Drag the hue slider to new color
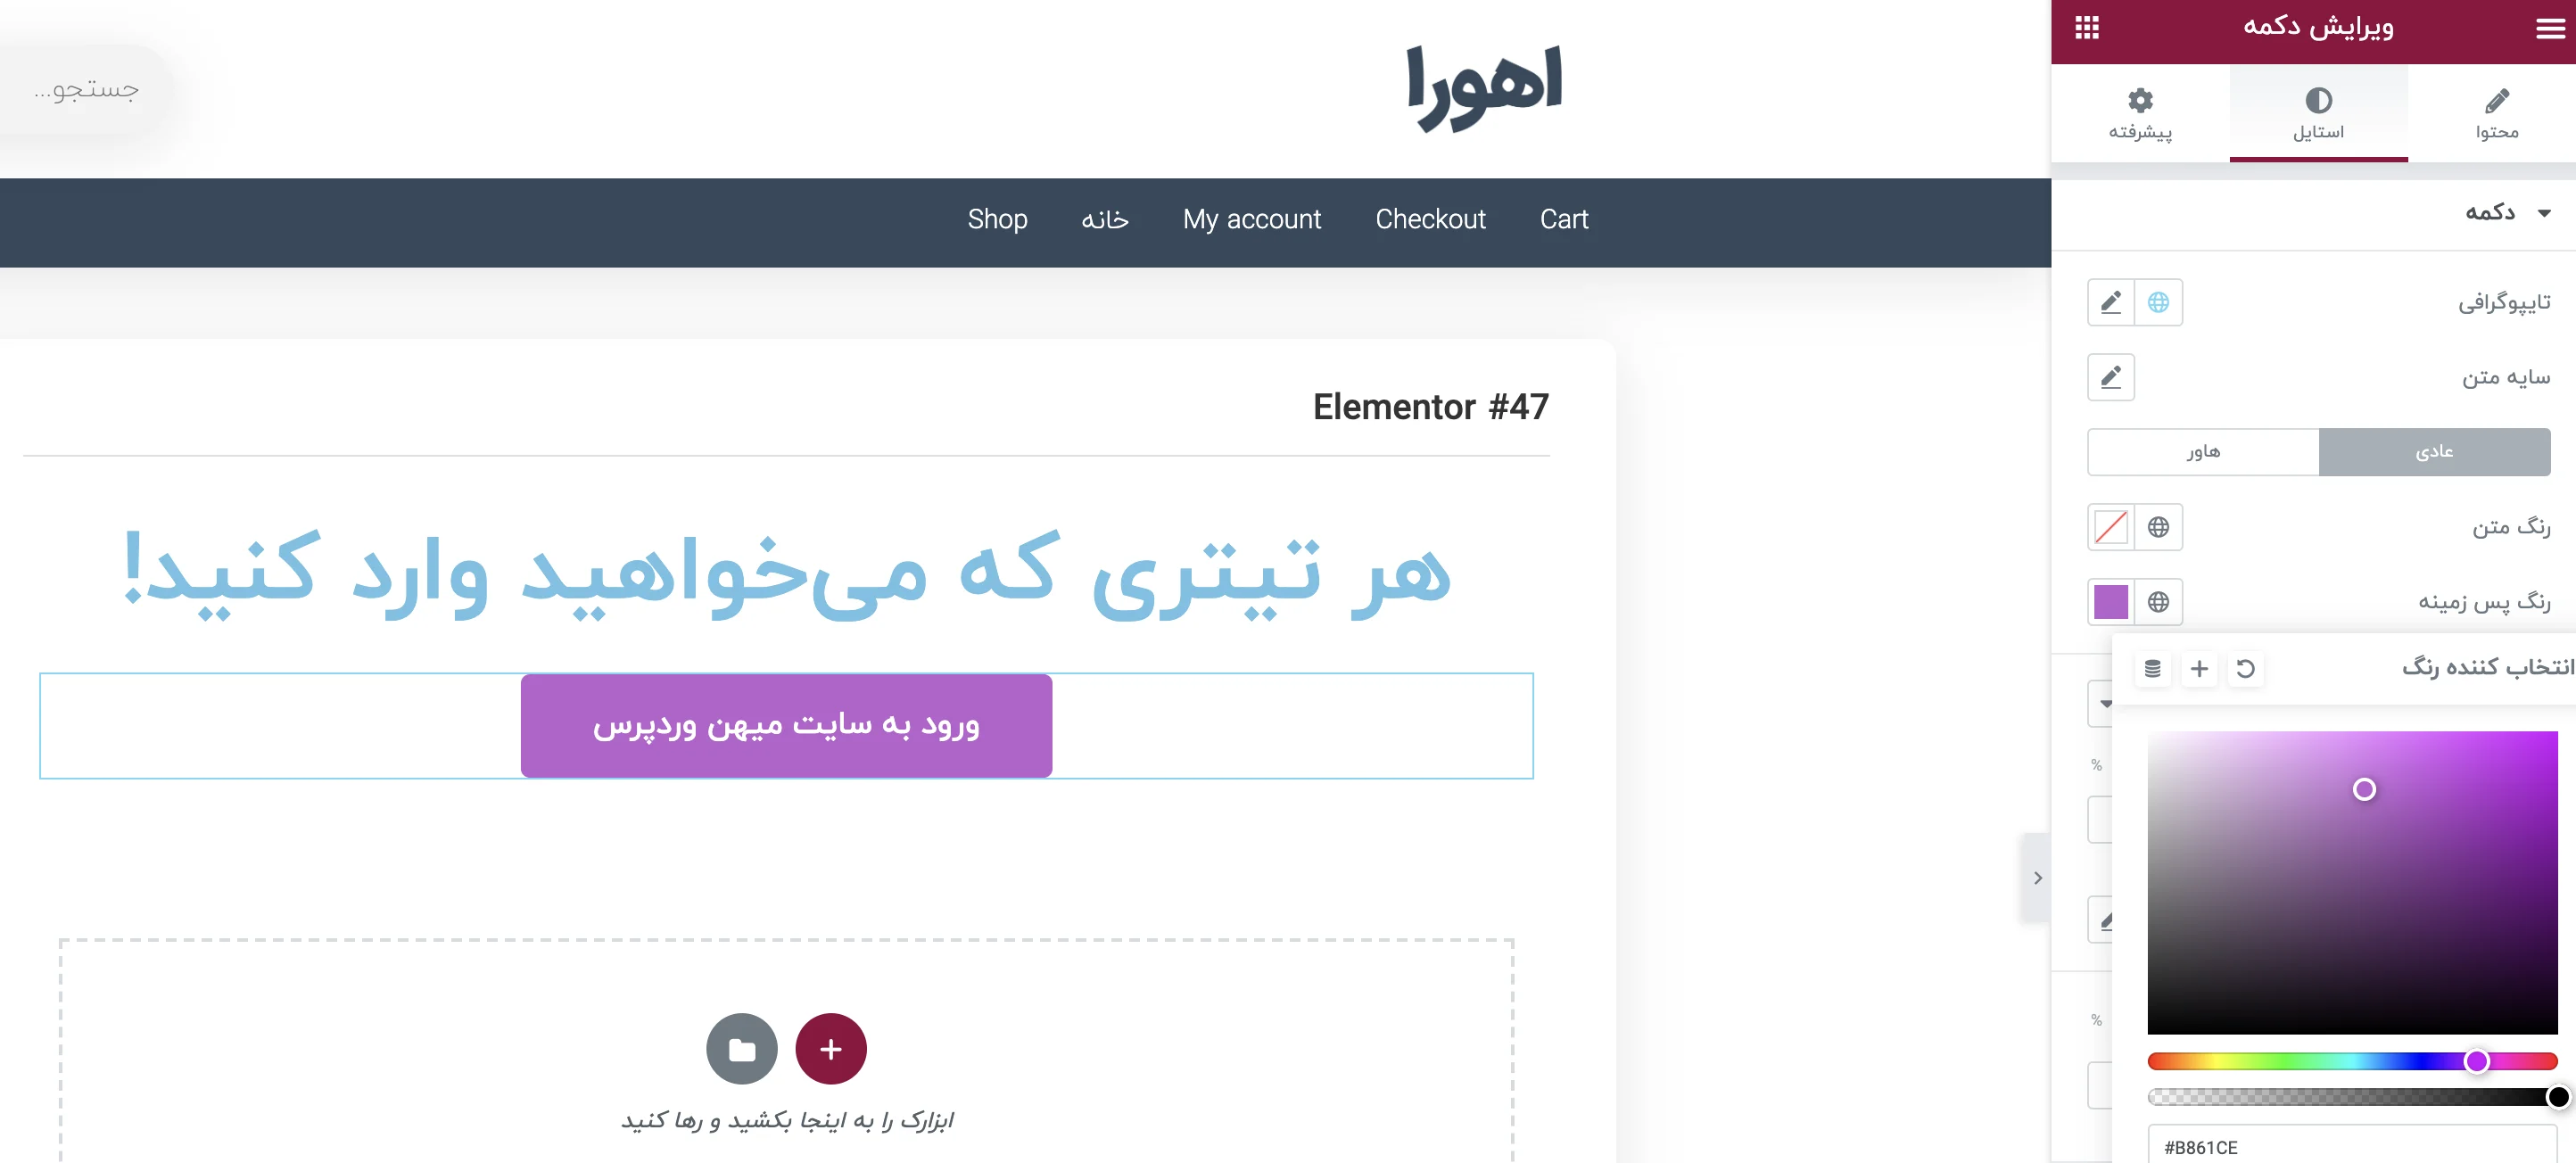The height and width of the screenshot is (1163, 2576). tap(2482, 1058)
